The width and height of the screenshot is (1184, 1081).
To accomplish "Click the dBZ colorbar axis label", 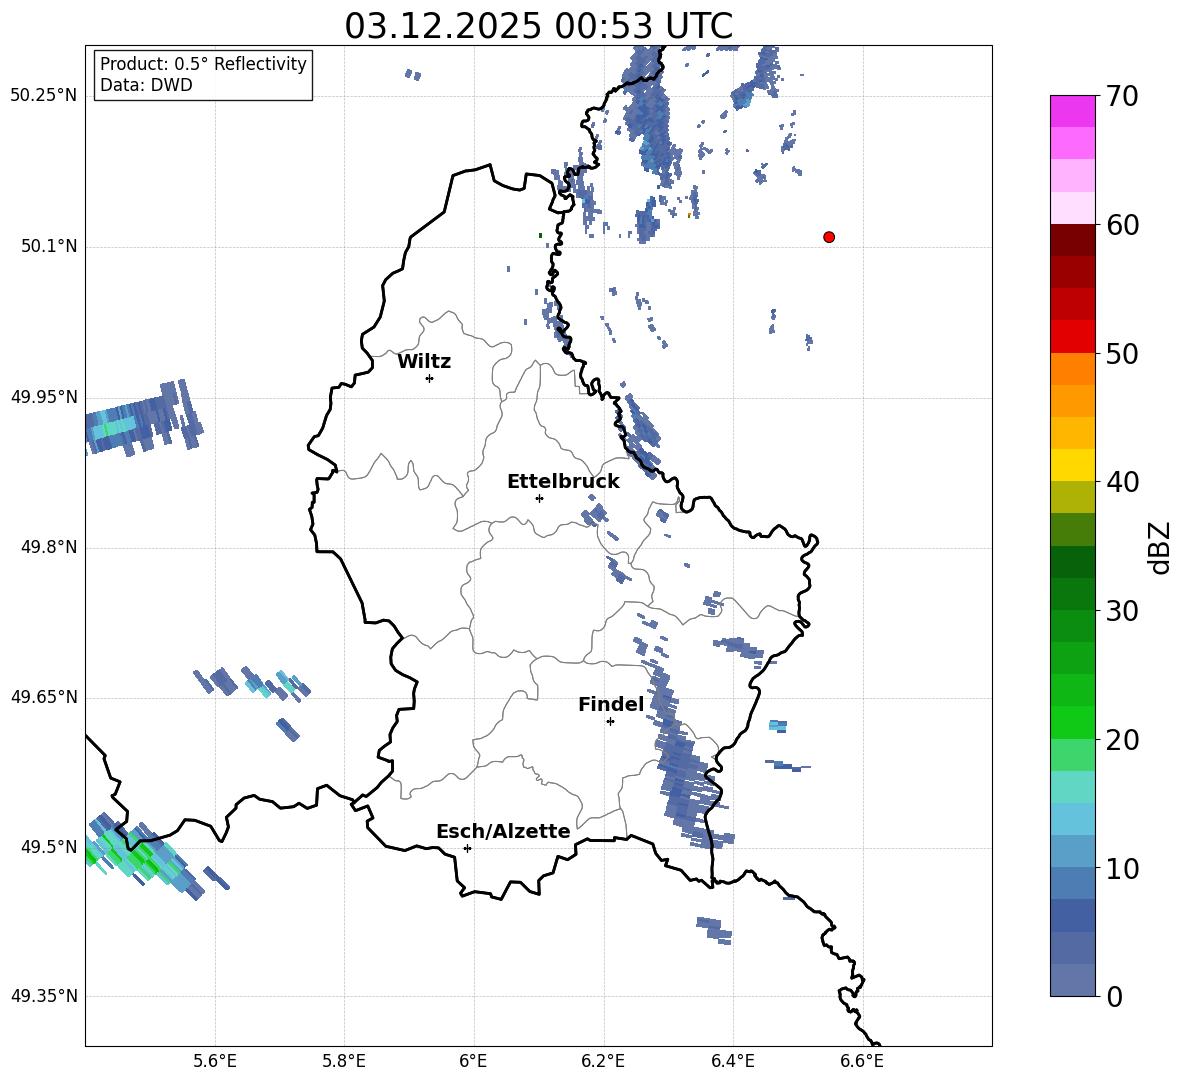I will [x=1161, y=547].
